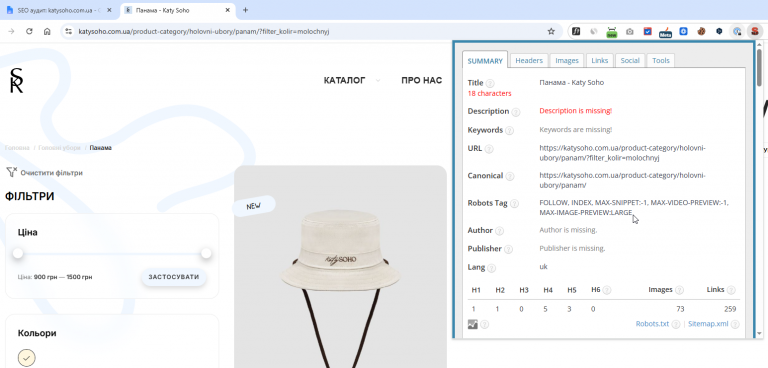Switch to the Social tab
Screen dimensions: 768x368
(x=630, y=60)
